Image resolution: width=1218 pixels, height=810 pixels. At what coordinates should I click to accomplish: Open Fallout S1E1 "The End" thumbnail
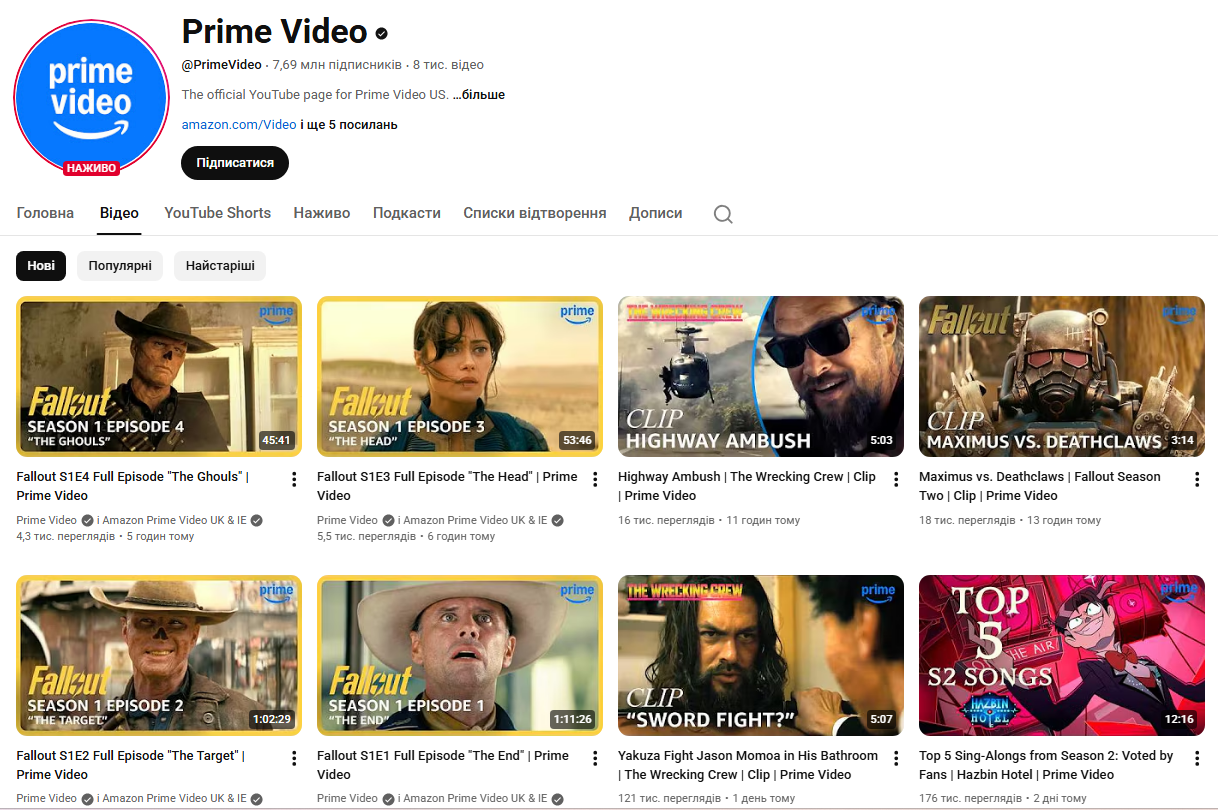point(459,655)
